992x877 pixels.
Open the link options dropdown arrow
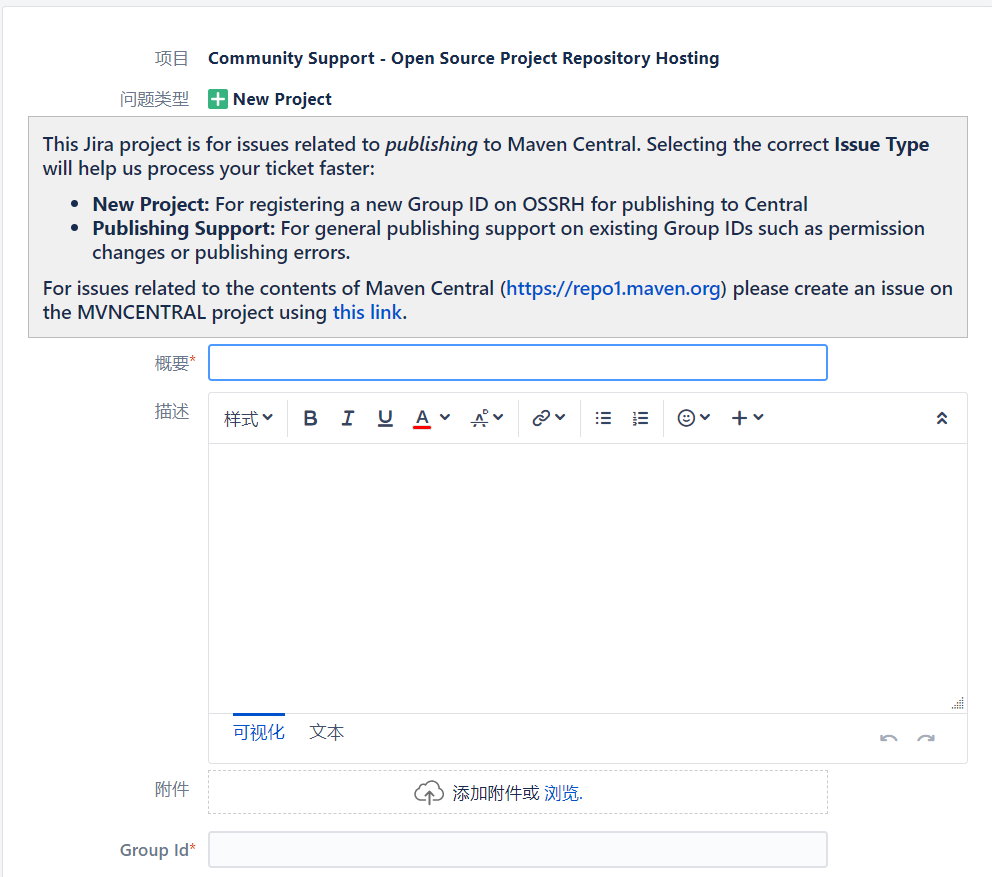(x=560, y=418)
